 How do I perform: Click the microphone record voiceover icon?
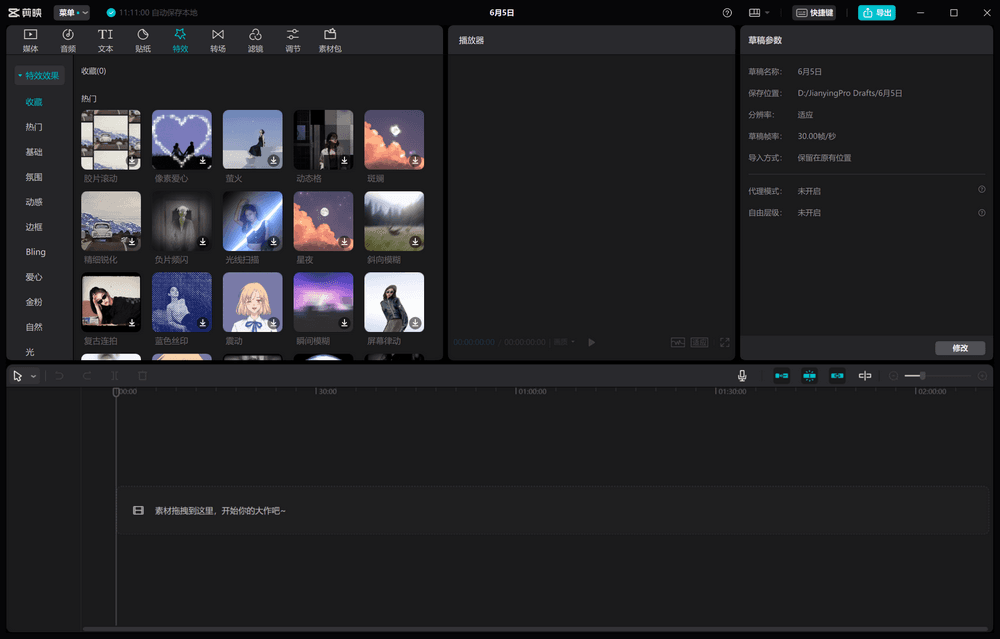pos(742,376)
